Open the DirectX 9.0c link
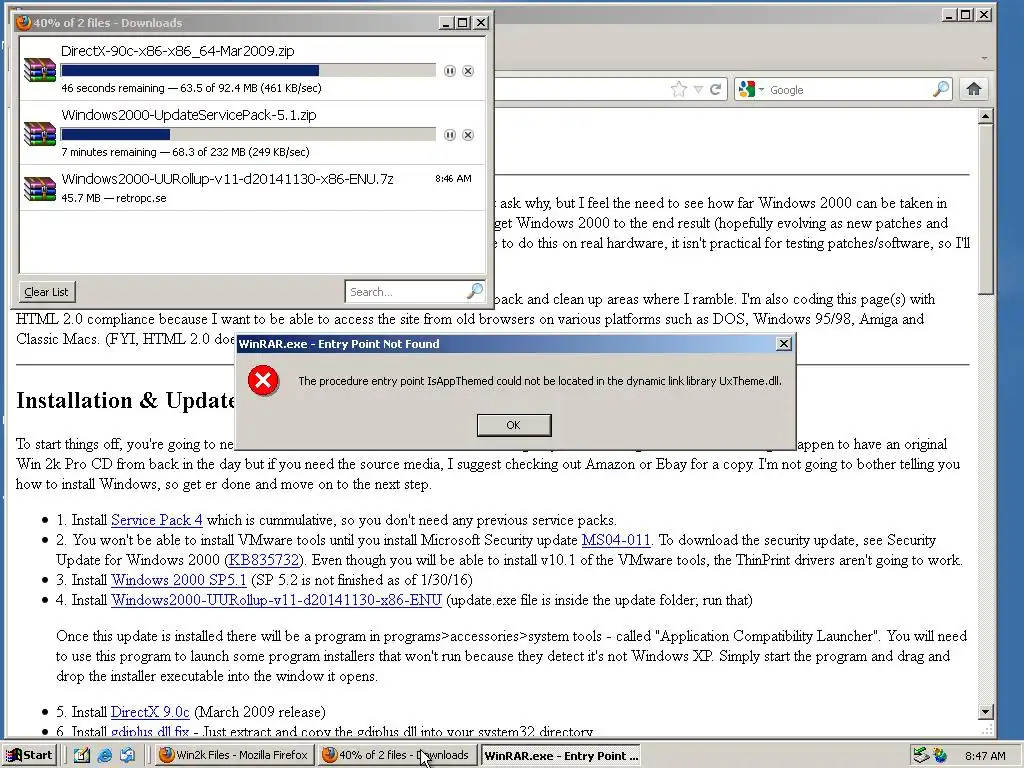1024x768 pixels. click(x=150, y=712)
